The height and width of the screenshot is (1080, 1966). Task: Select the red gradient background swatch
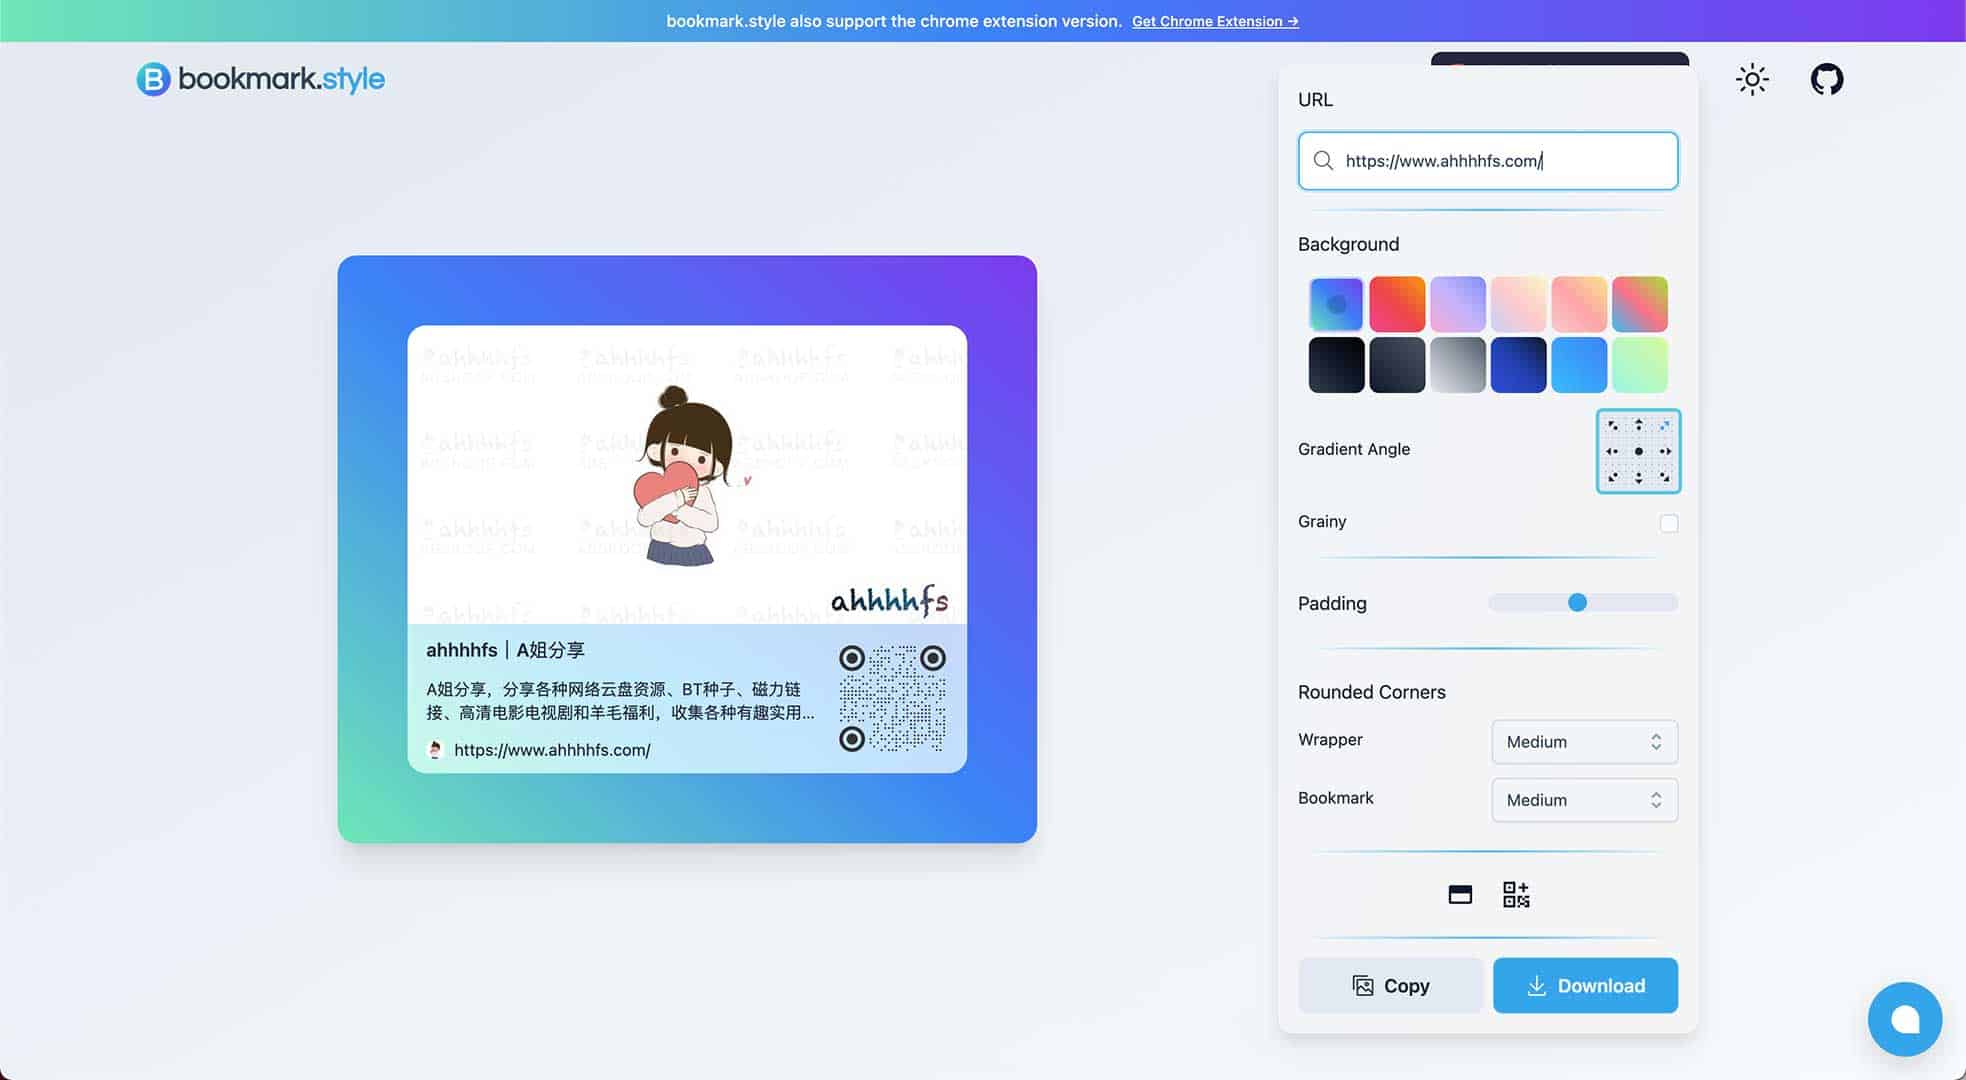click(x=1397, y=303)
